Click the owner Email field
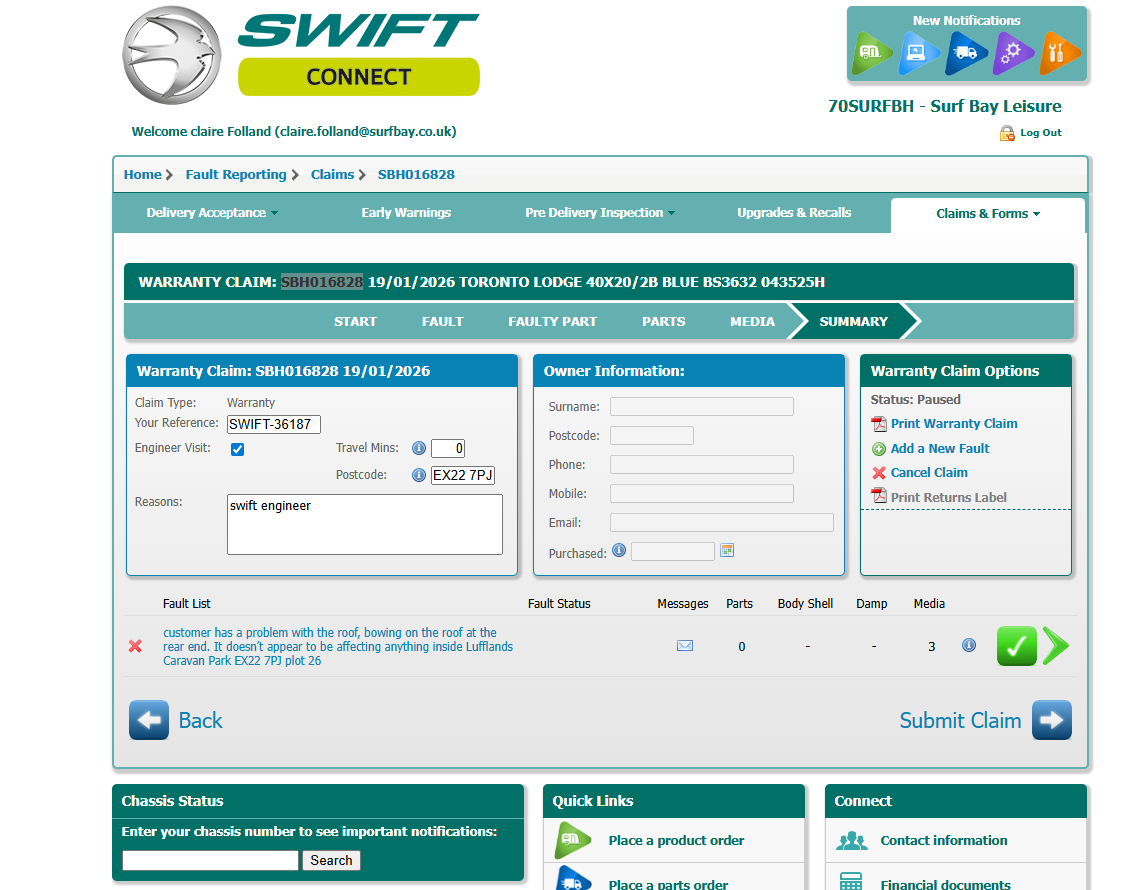This screenshot has height=890, width=1141. pos(722,523)
